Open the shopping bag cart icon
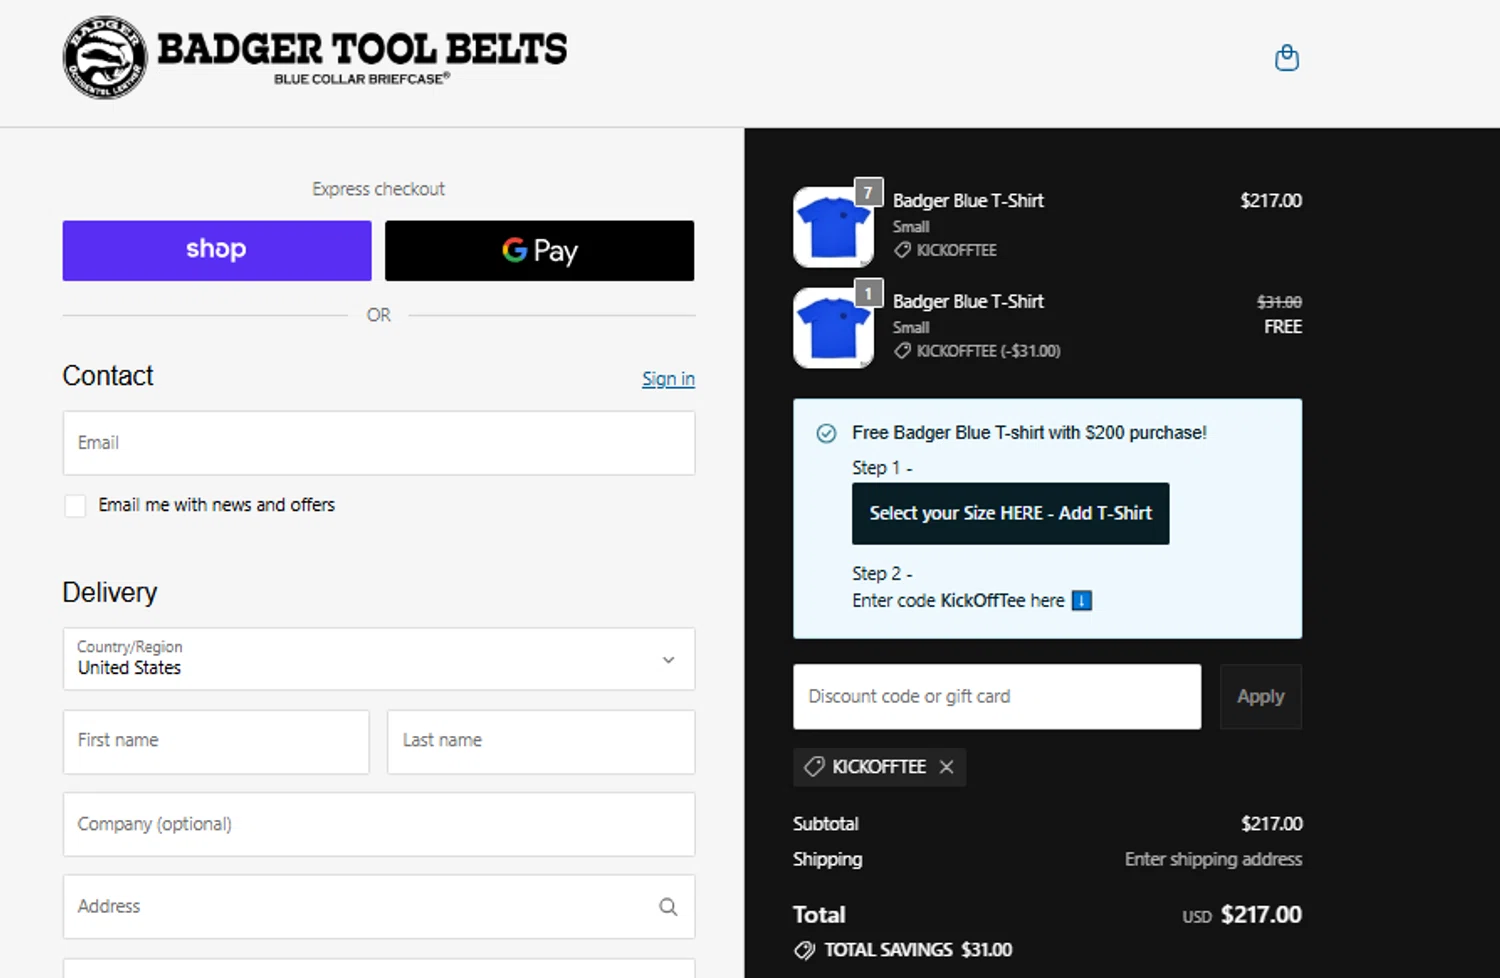 point(1287,58)
